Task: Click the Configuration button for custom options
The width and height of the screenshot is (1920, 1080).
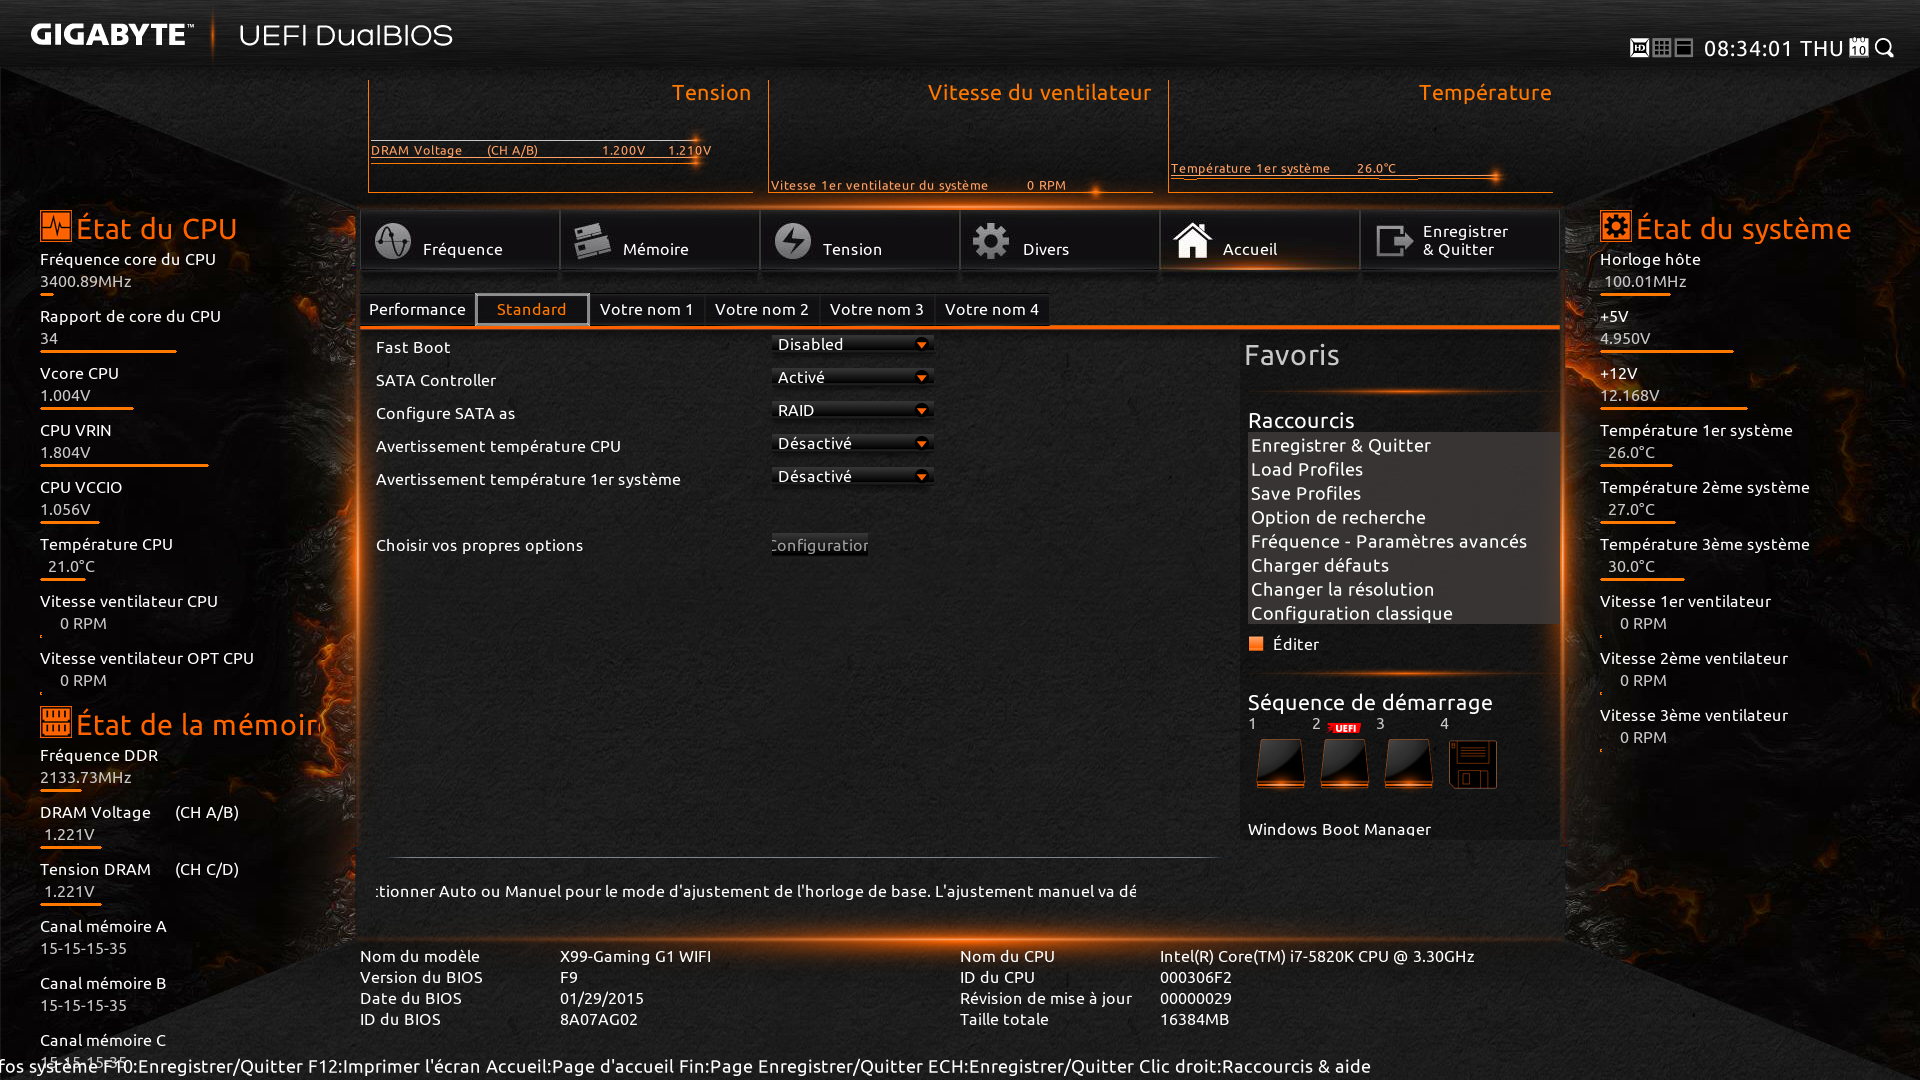Action: click(820, 545)
